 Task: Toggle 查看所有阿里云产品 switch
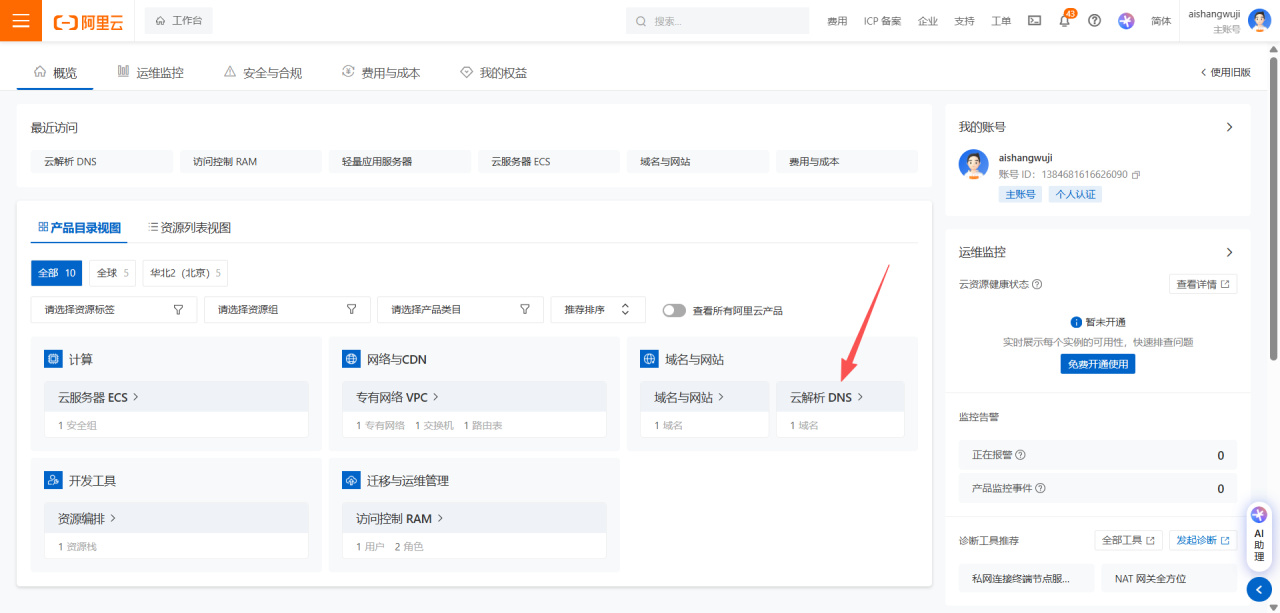(x=674, y=310)
